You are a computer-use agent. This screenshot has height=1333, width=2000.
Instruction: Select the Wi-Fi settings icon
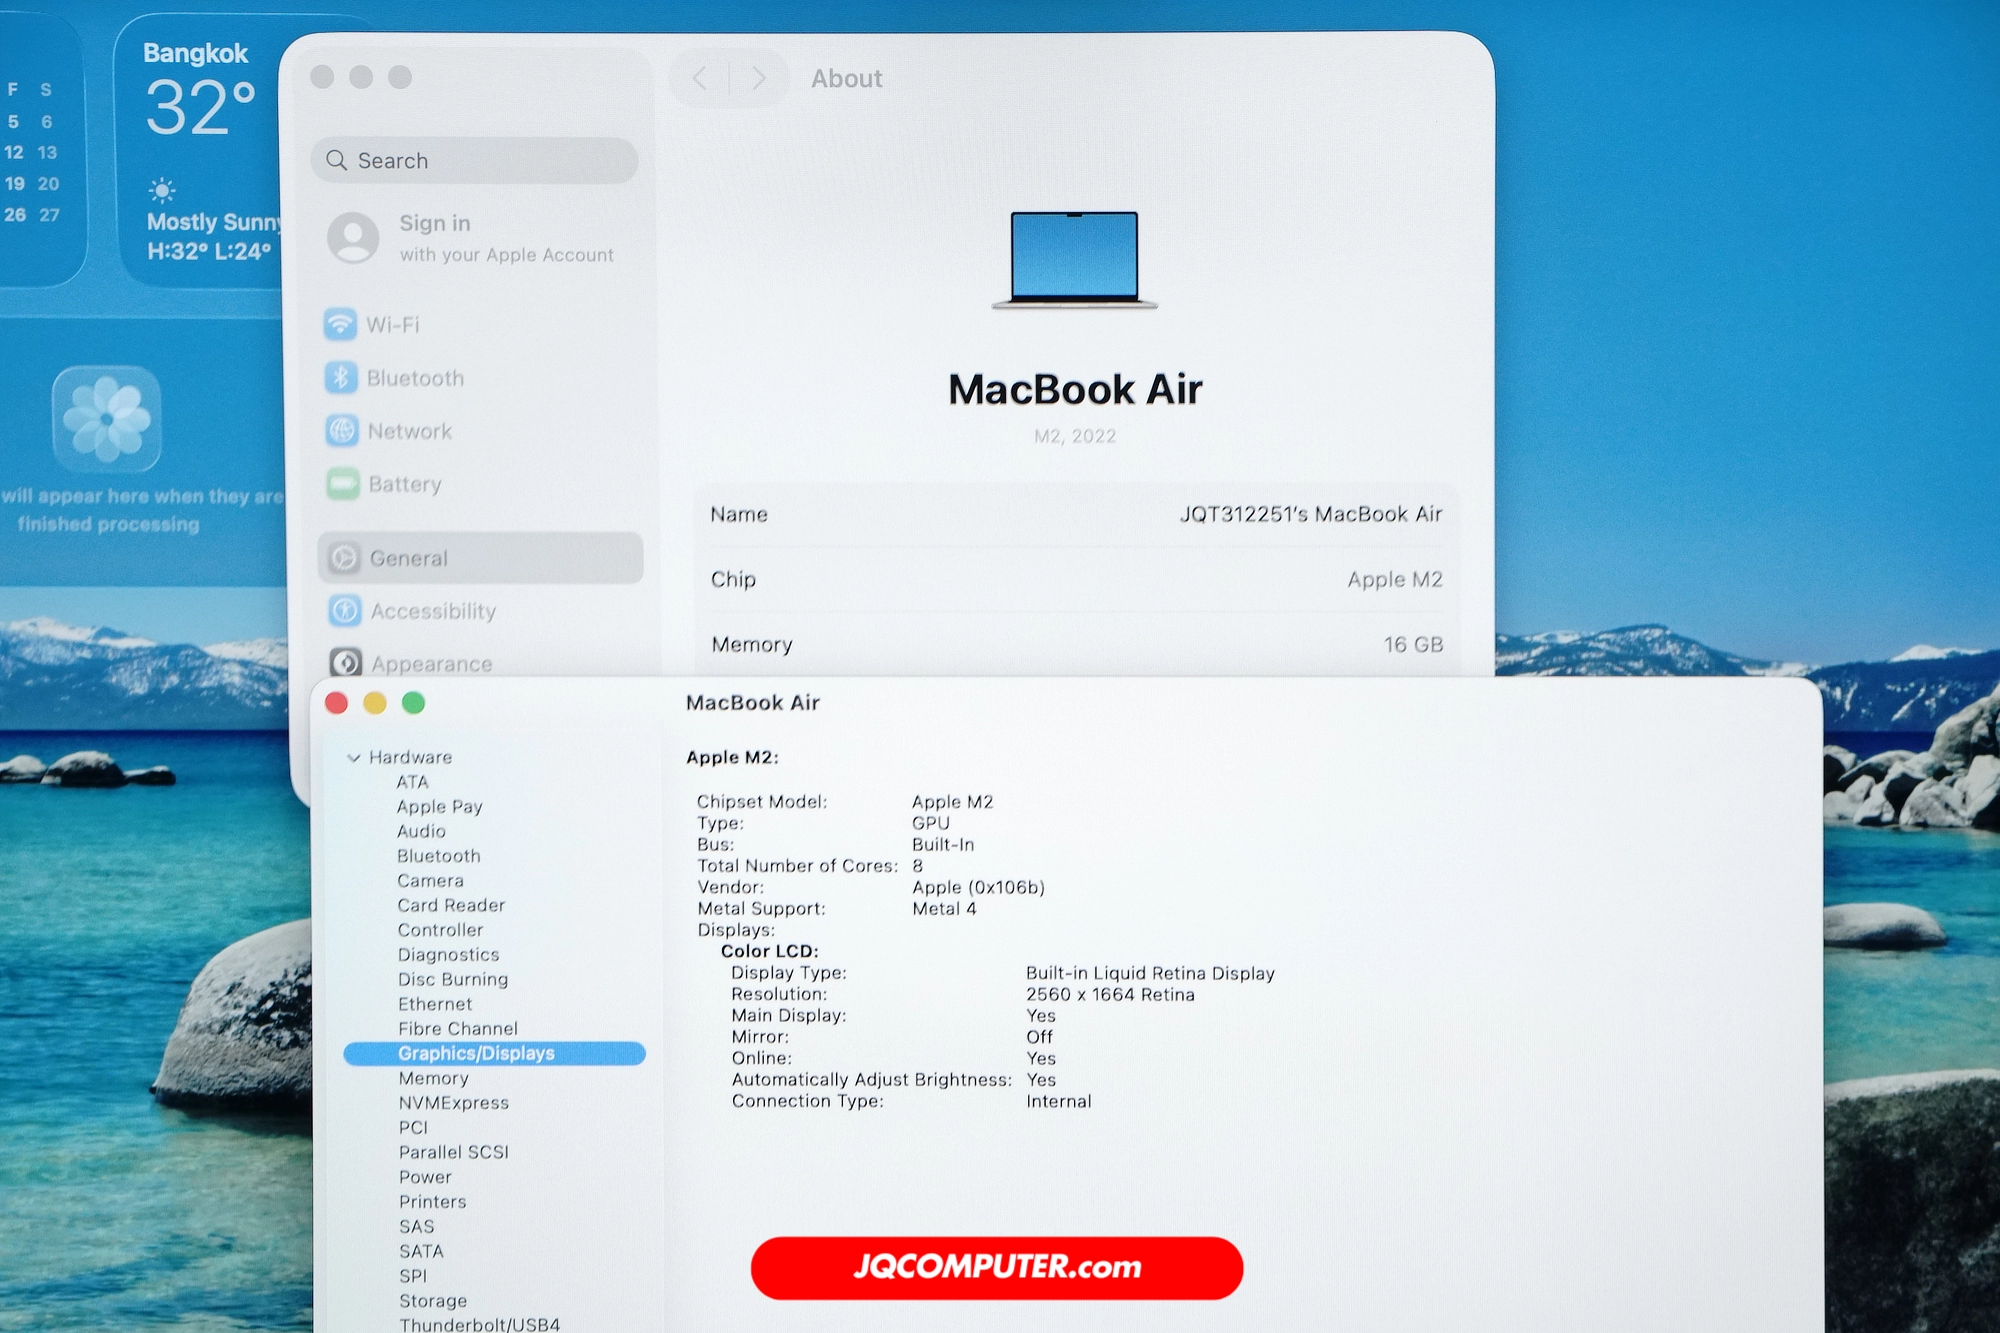click(x=343, y=324)
